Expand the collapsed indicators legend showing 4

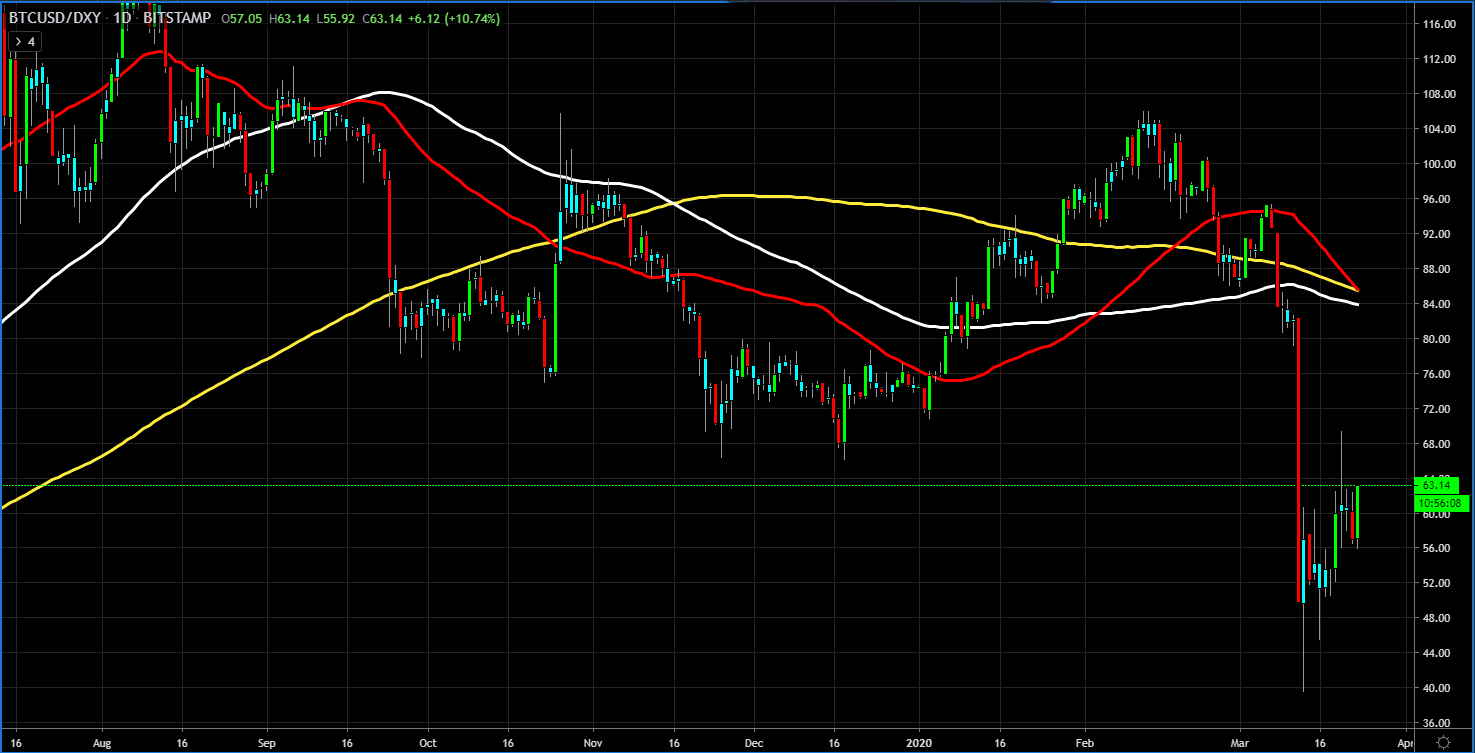25,41
